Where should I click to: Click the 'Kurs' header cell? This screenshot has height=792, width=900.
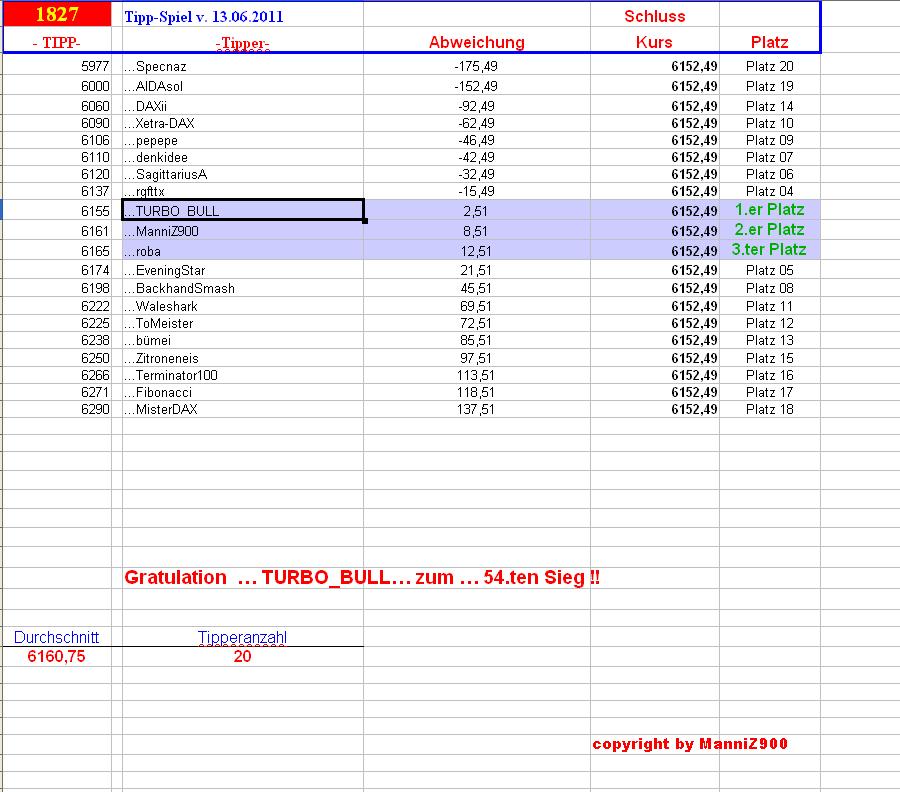tap(654, 42)
